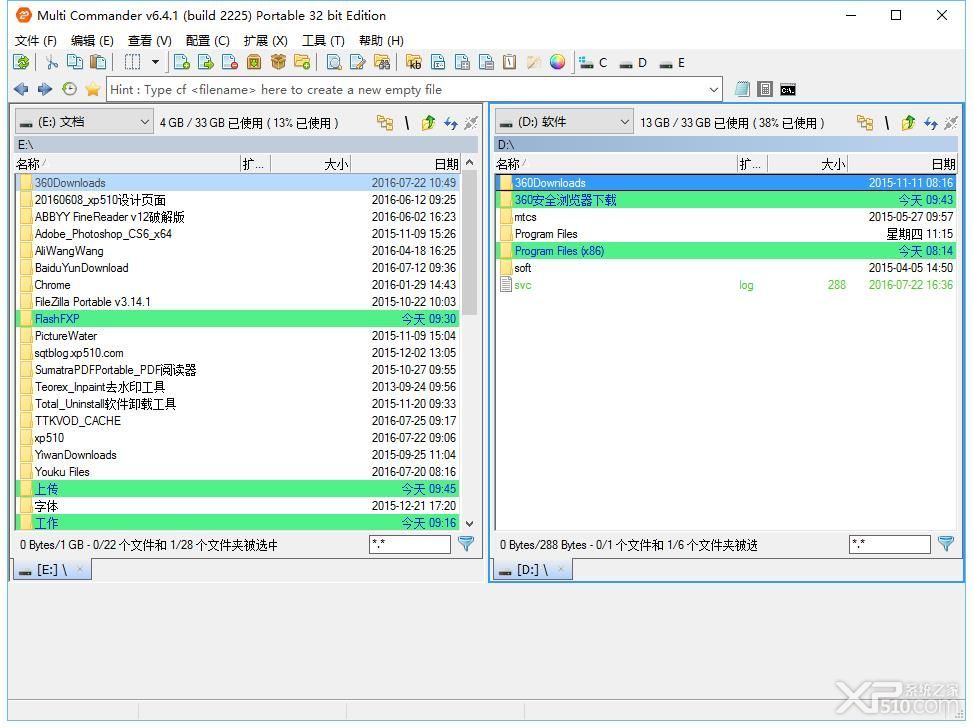Click the Copy files icon with green plus
Viewport: 973px width, 728px height.
tap(182, 62)
